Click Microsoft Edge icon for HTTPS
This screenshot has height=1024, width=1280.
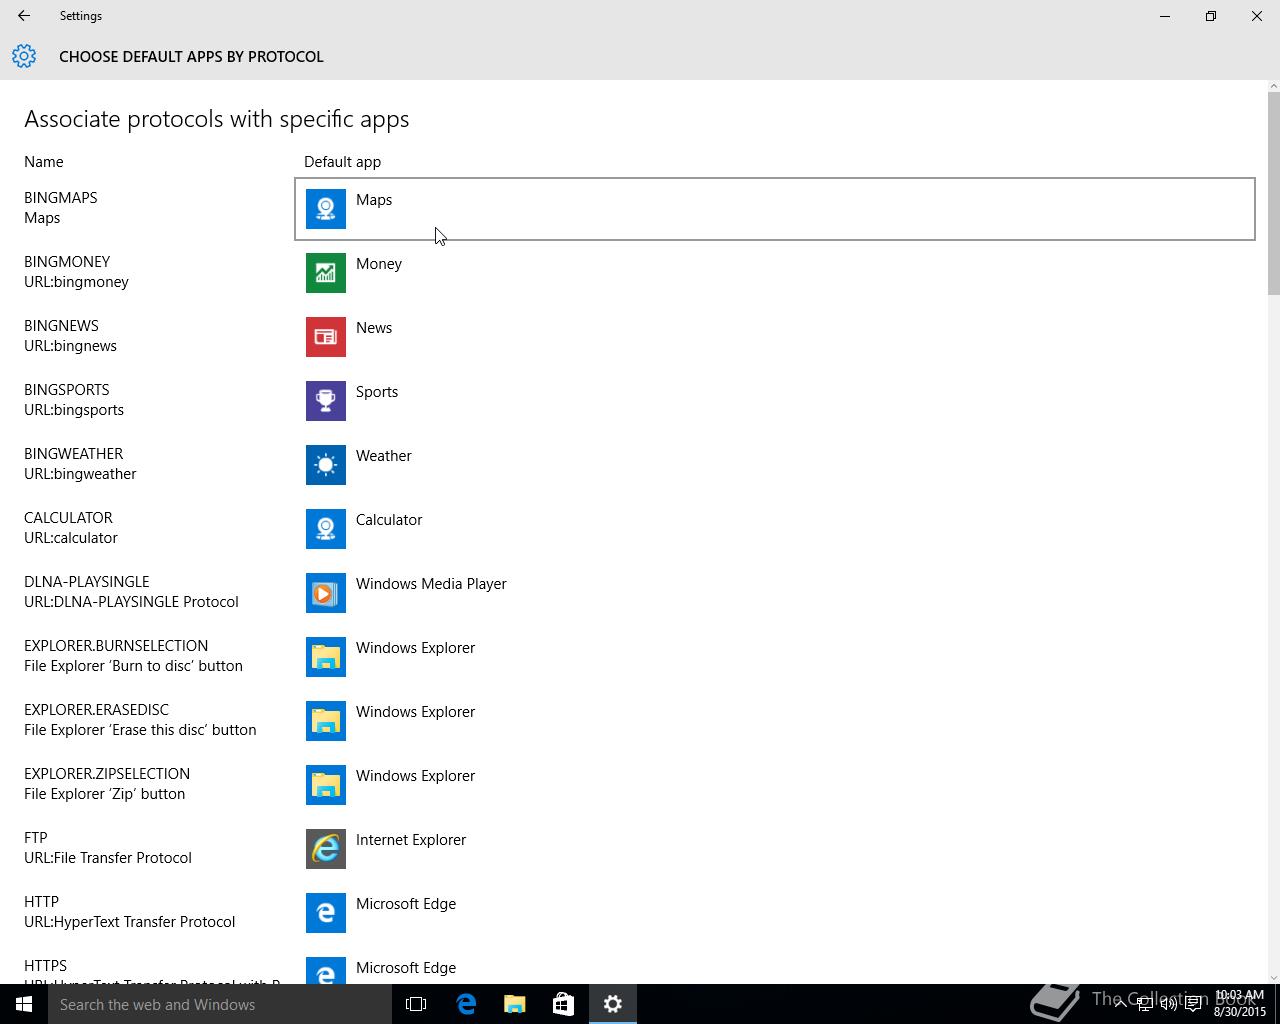tap(326, 970)
